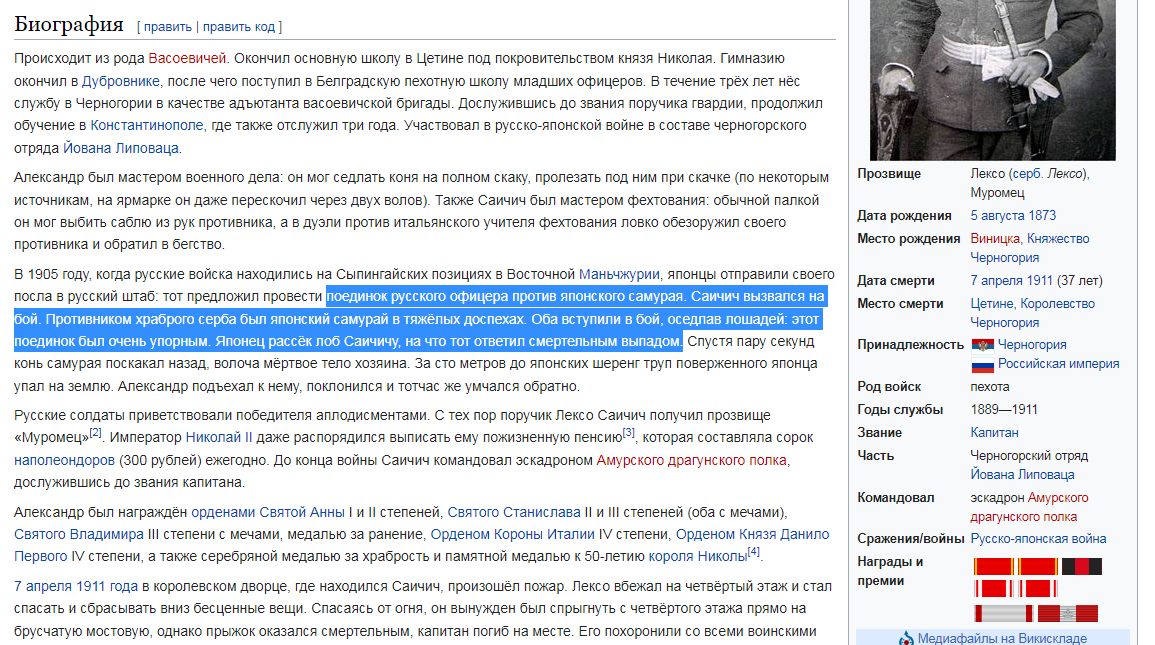The height and width of the screenshot is (645, 1155).
Task: Follow 'Орденом Князя Данило' link
Action: pos(753,534)
